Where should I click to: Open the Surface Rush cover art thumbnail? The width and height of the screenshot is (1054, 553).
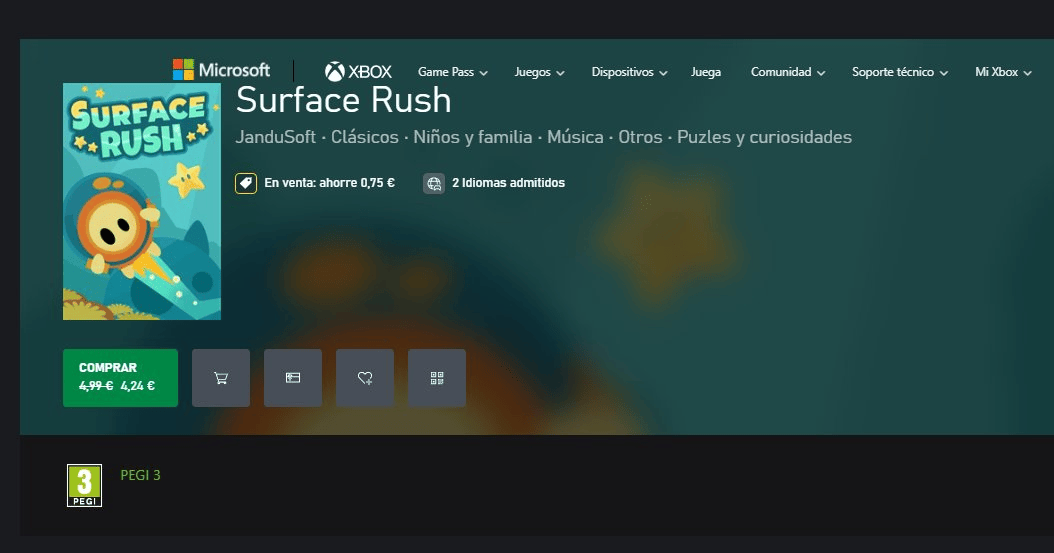point(142,202)
